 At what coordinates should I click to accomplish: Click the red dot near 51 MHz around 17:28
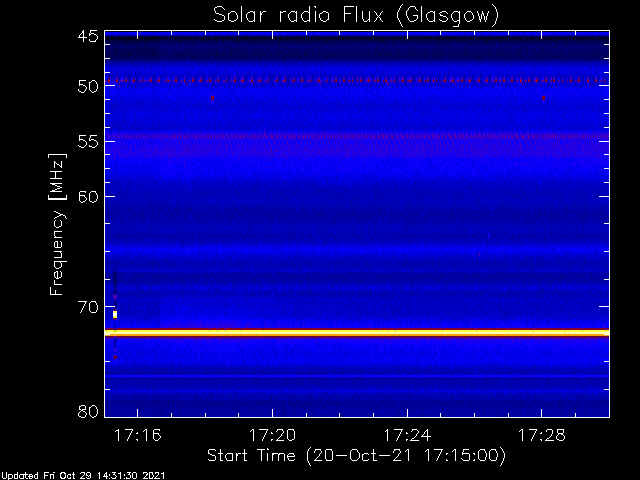(x=543, y=98)
